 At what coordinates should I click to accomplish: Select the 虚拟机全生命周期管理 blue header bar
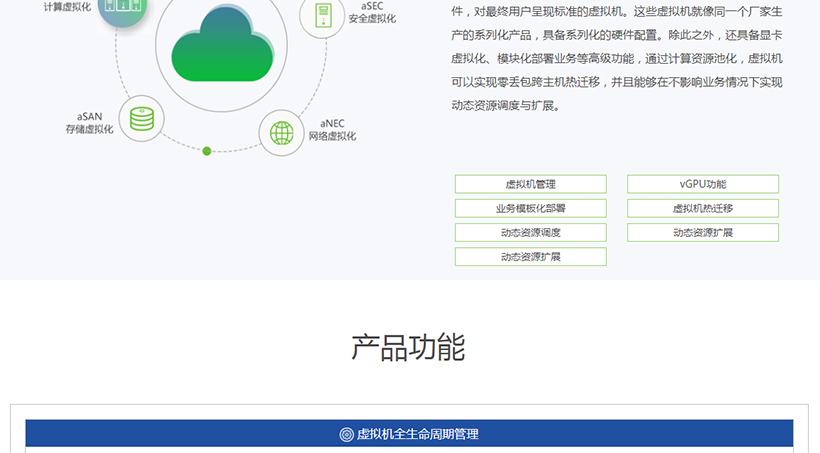(409, 434)
